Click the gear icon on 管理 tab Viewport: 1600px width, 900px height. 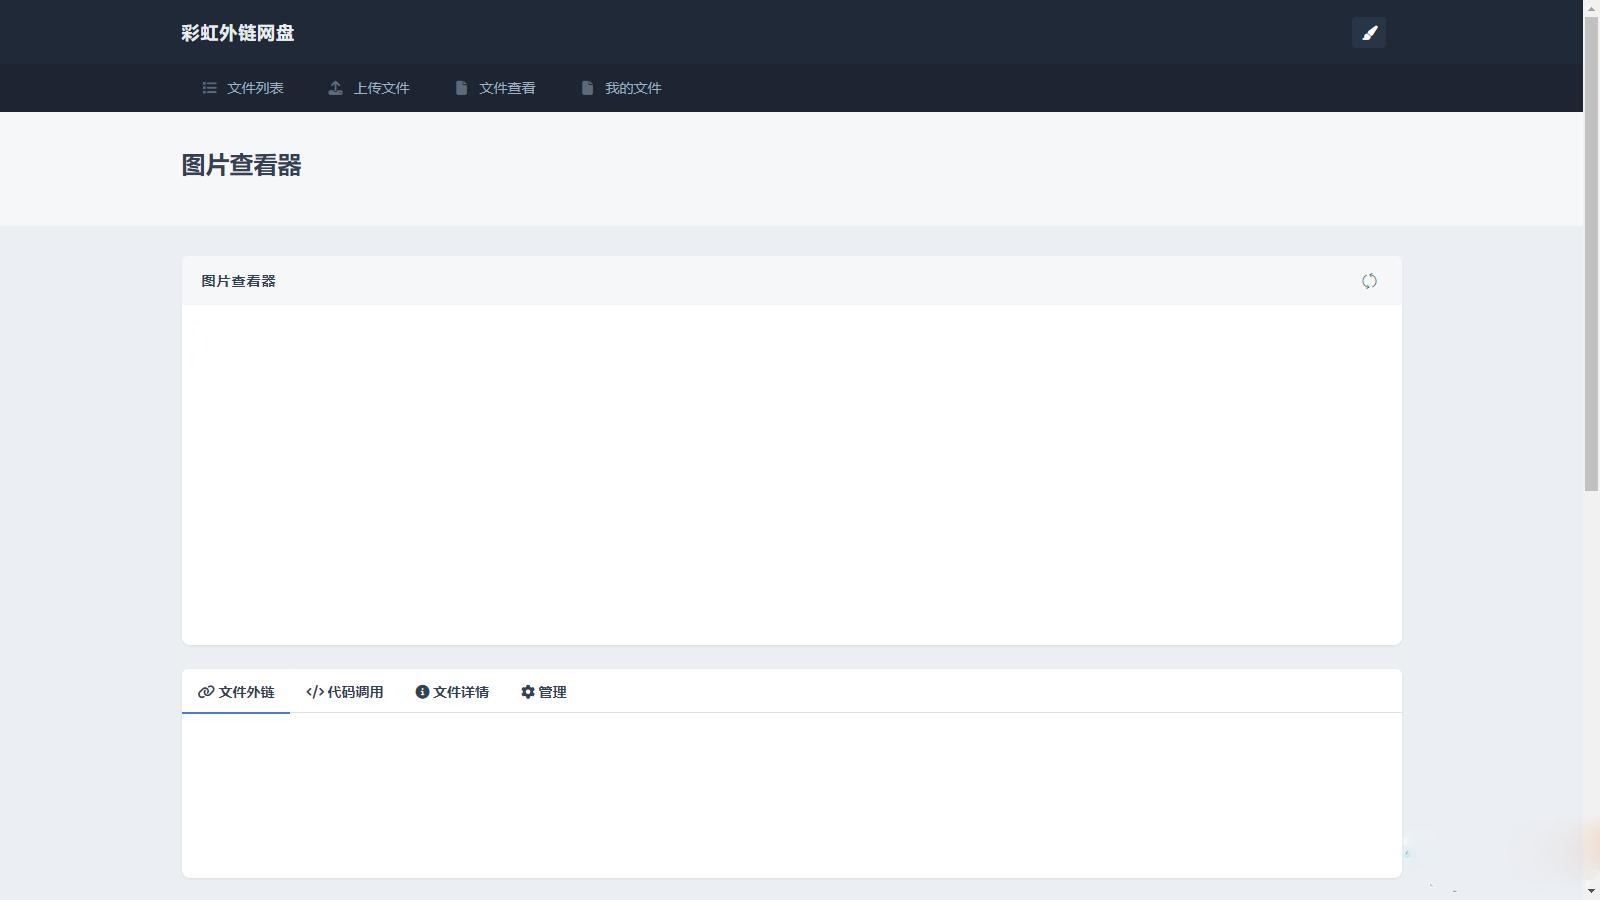click(x=528, y=692)
